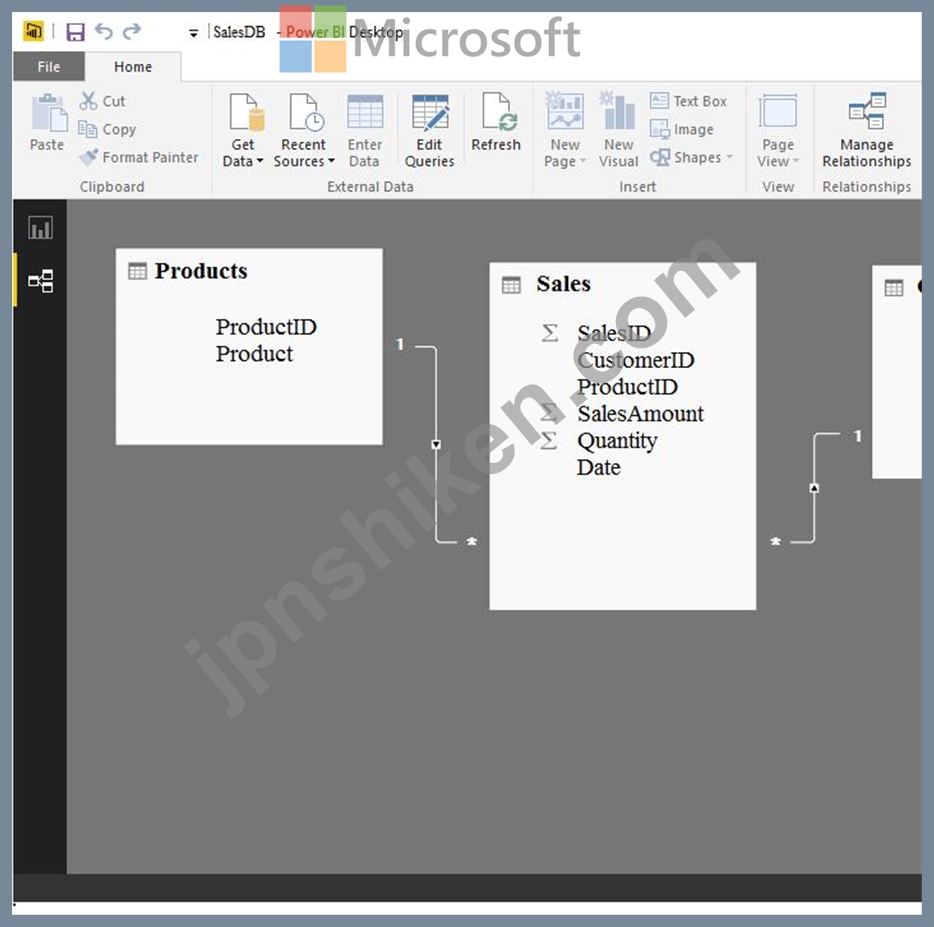Click the Products table icon

137,271
